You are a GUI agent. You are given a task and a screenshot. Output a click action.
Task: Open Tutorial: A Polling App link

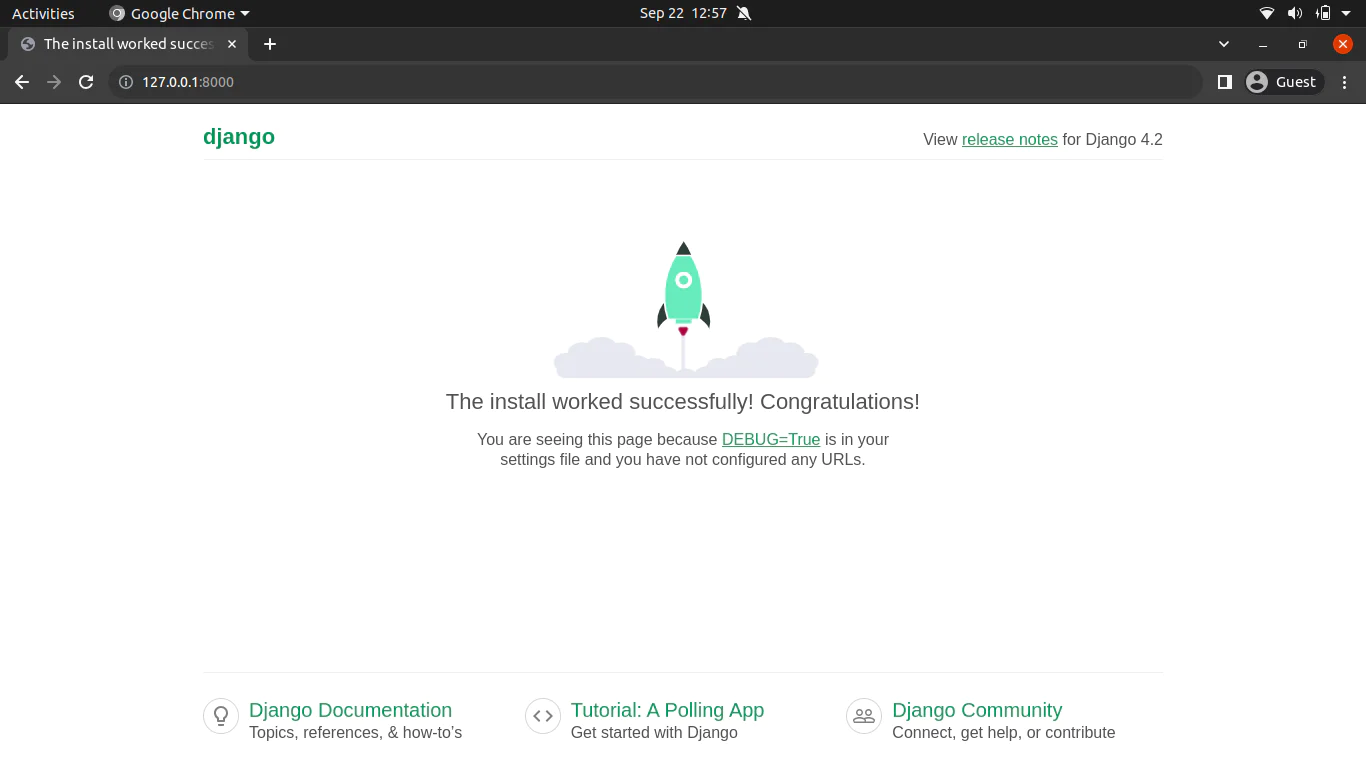point(667,710)
